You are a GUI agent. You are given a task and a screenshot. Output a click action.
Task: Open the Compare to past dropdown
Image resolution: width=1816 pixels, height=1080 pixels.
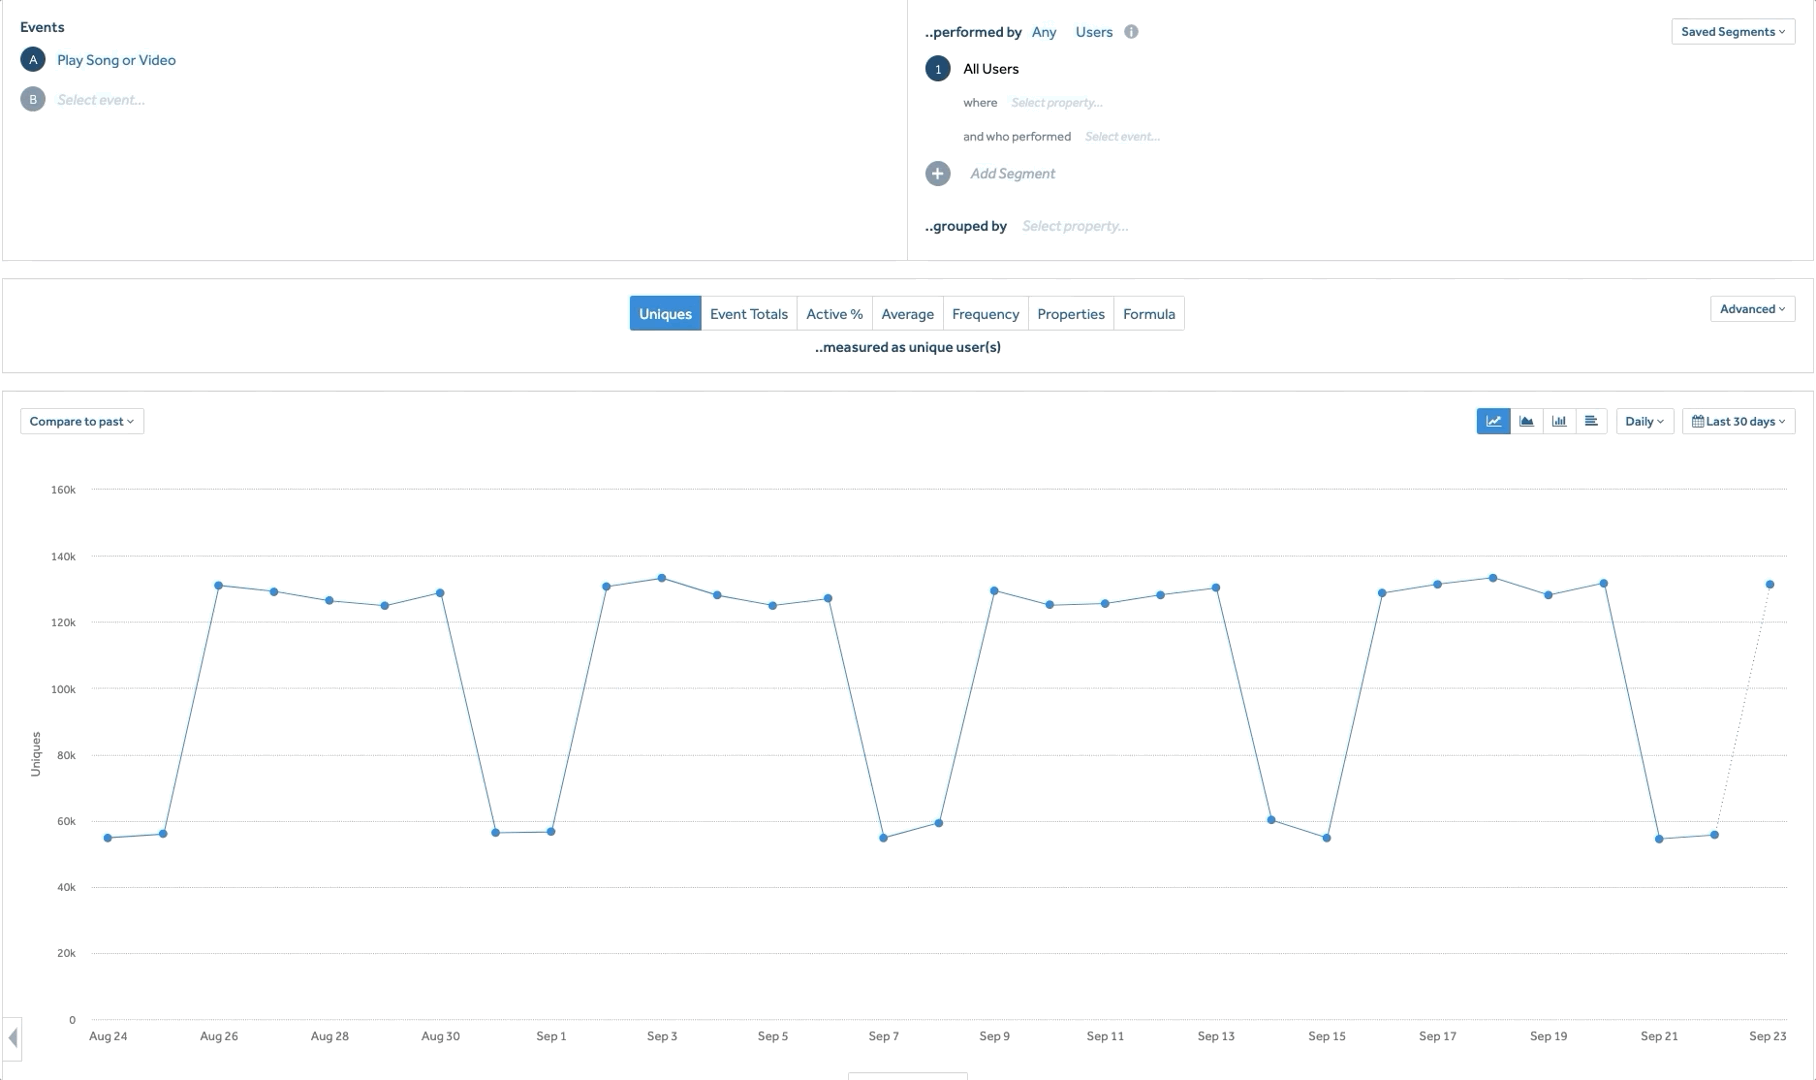tap(82, 421)
